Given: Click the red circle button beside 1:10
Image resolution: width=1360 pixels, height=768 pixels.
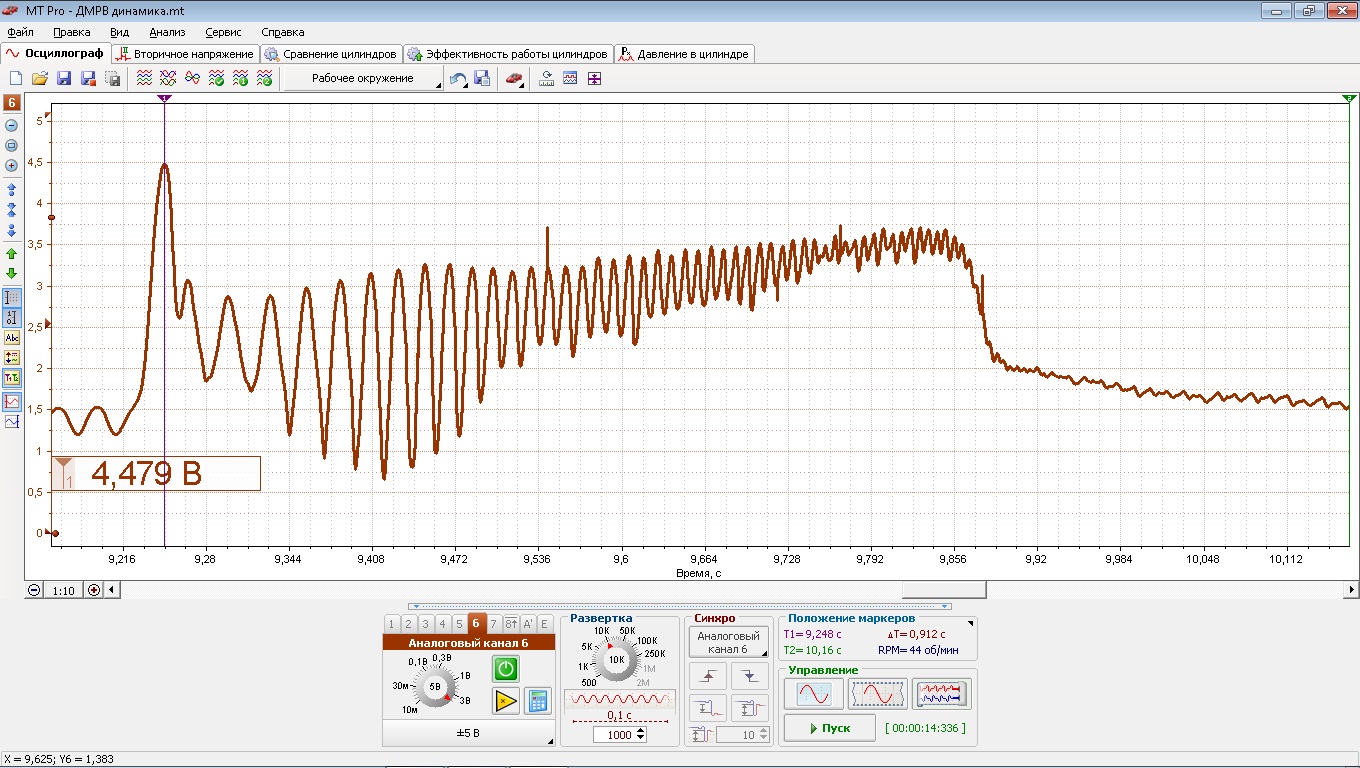Looking at the screenshot, I should (x=94, y=590).
